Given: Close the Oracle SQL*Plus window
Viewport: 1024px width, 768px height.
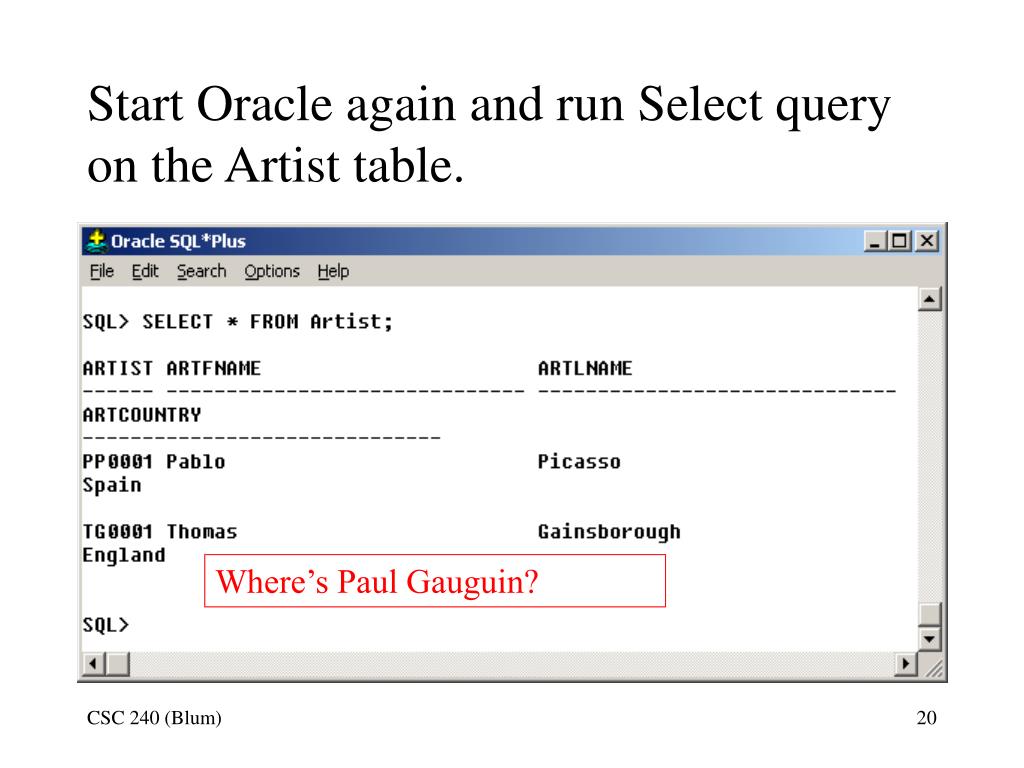Looking at the screenshot, I should (x=927, y=241).
